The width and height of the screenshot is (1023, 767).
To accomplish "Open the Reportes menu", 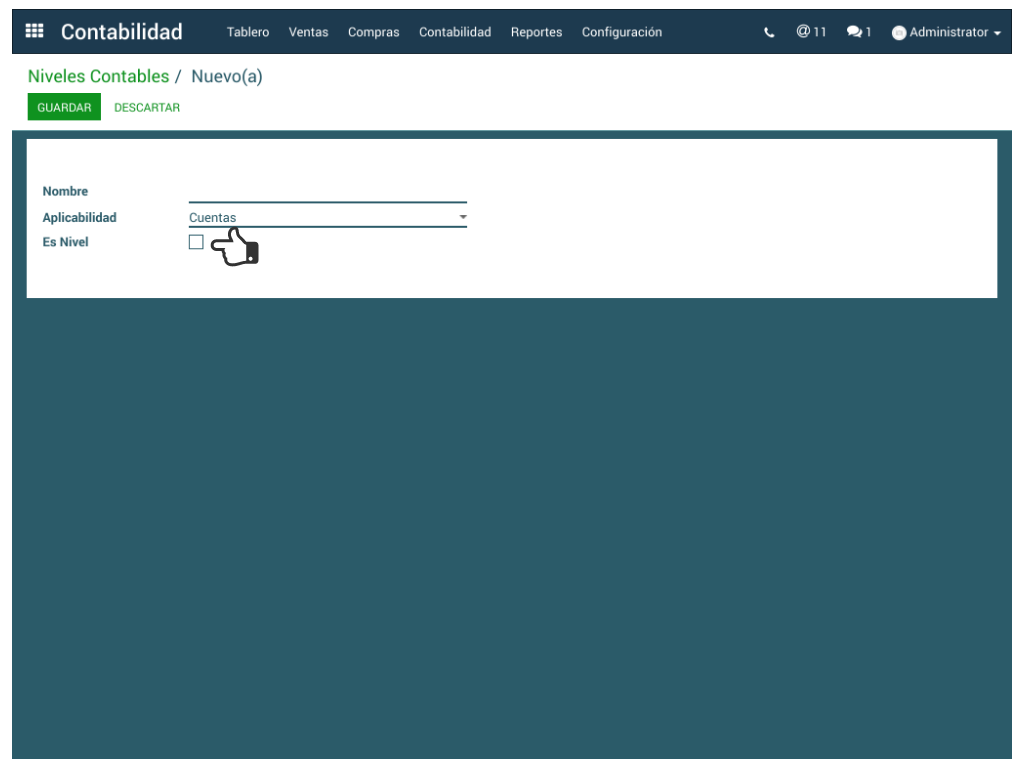I will pyautogui.click(x=536, y=32).
